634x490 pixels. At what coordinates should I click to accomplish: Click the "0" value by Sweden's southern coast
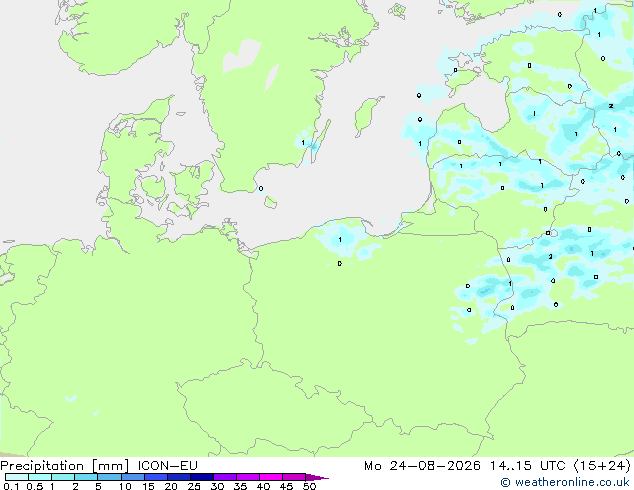point(261,188)
